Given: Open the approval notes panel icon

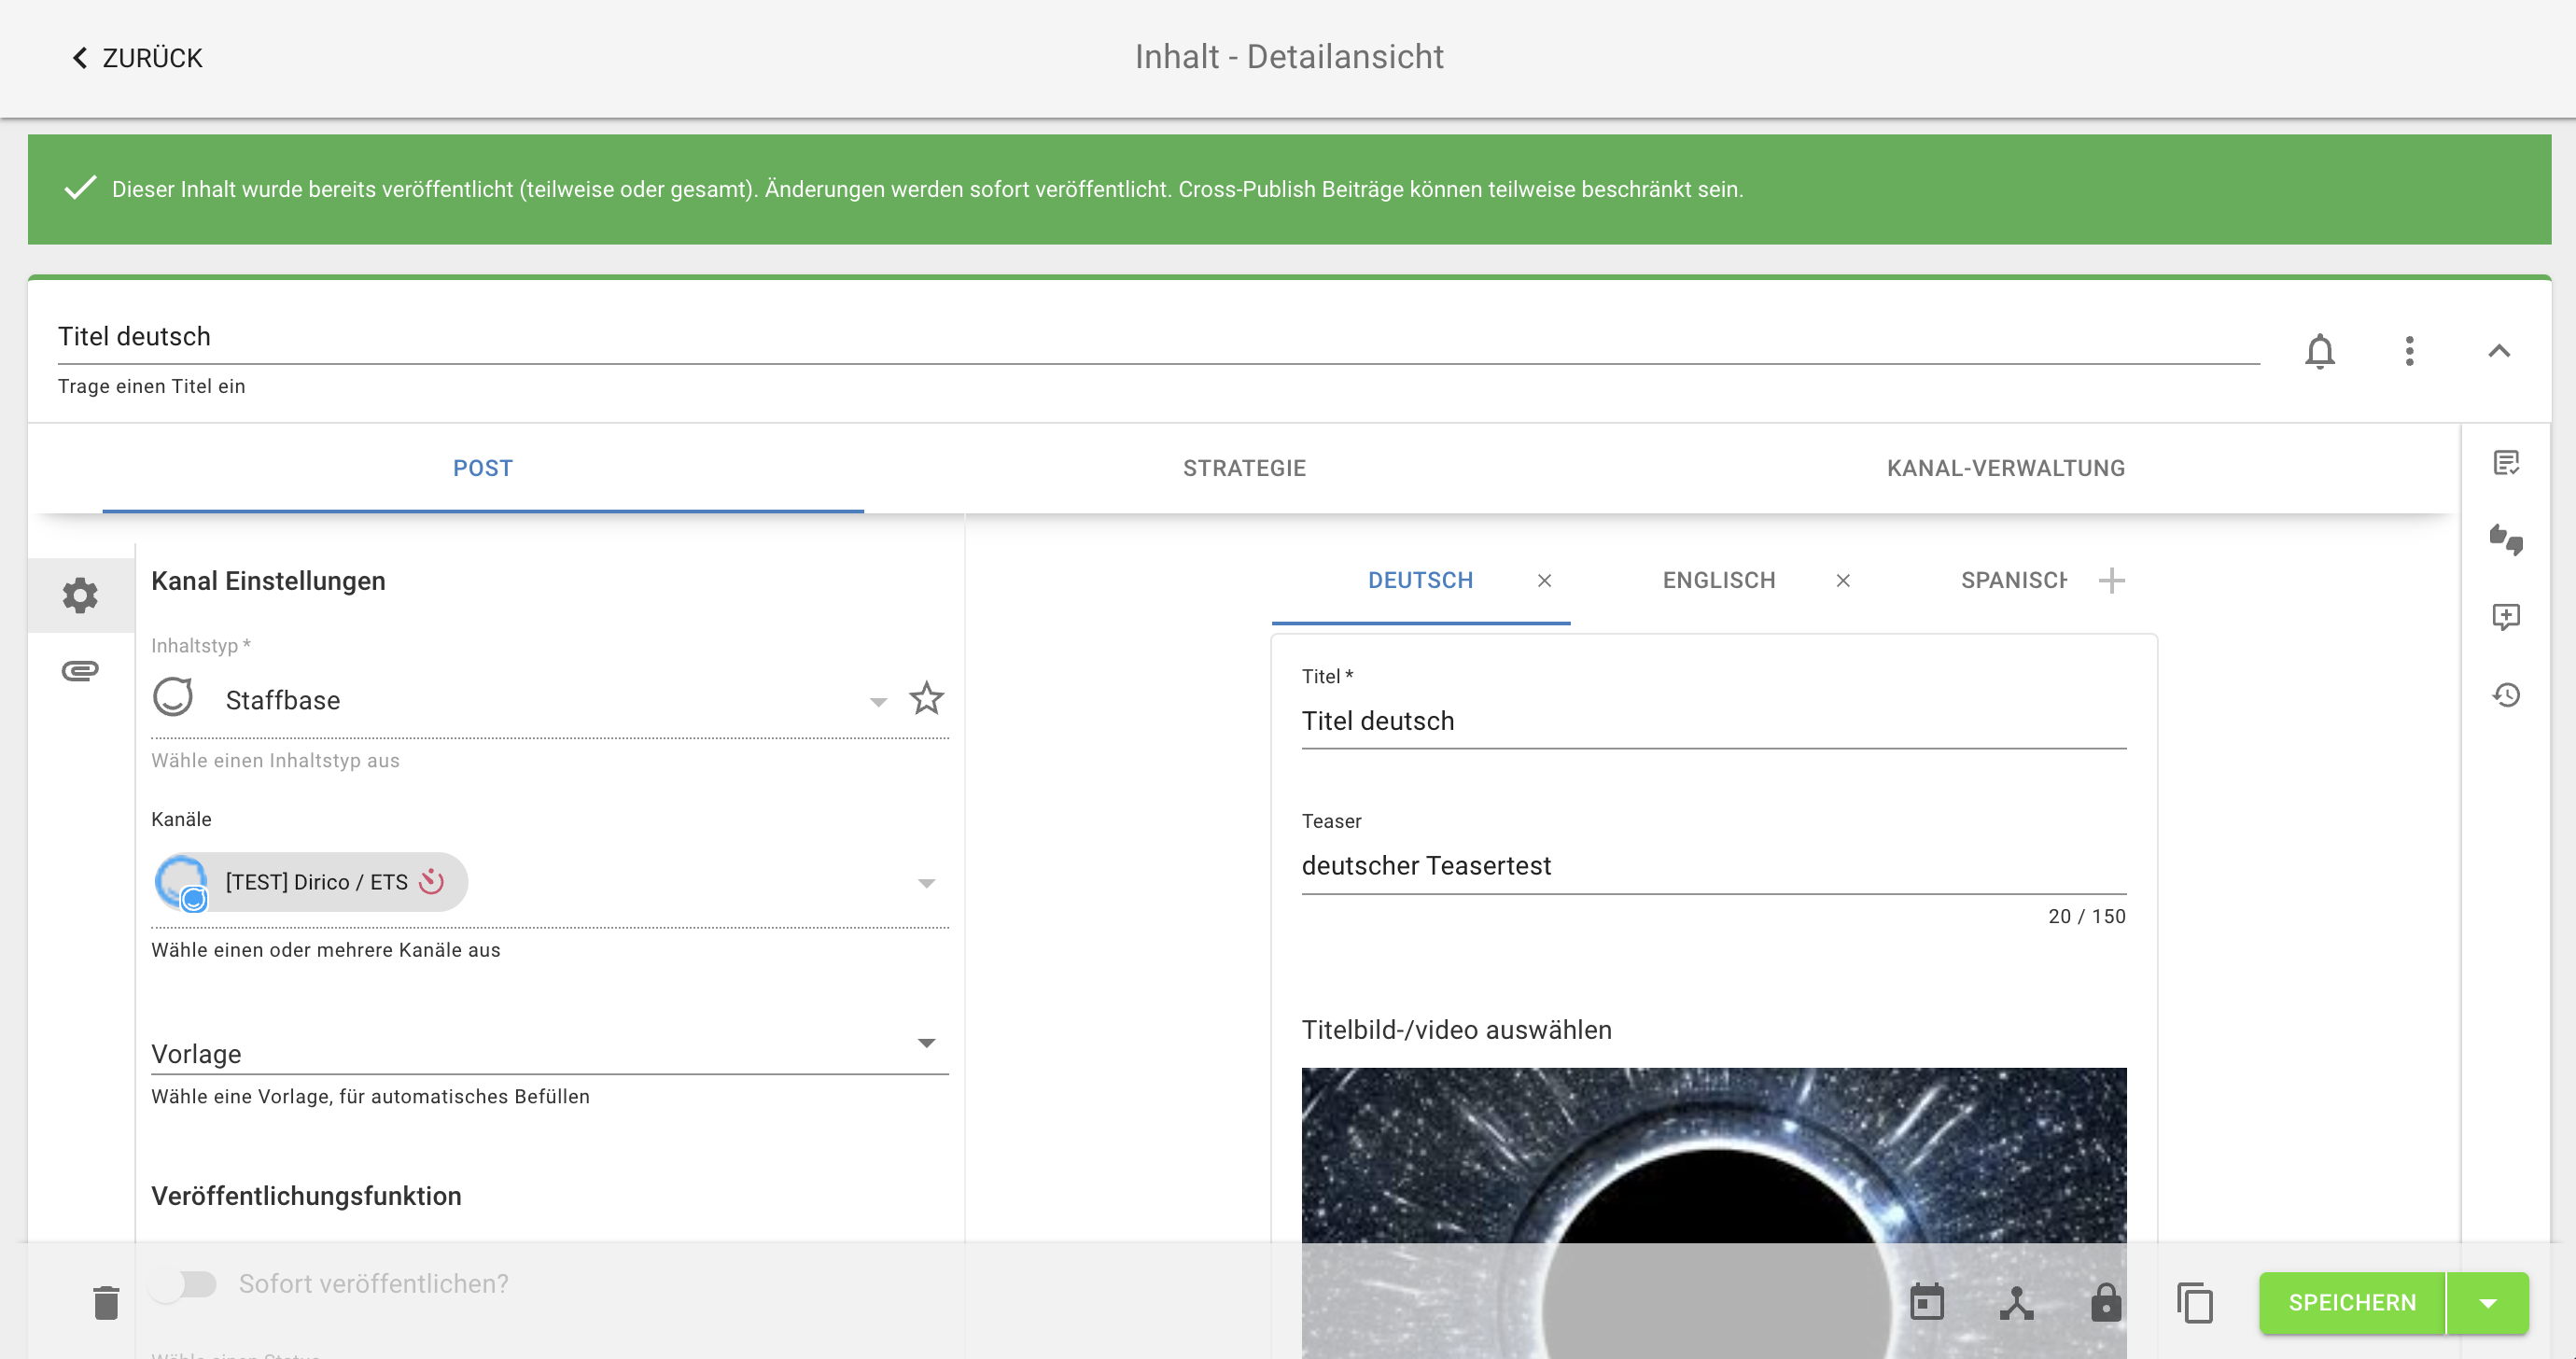Looking at the screenshot, I should point(2507,464).
